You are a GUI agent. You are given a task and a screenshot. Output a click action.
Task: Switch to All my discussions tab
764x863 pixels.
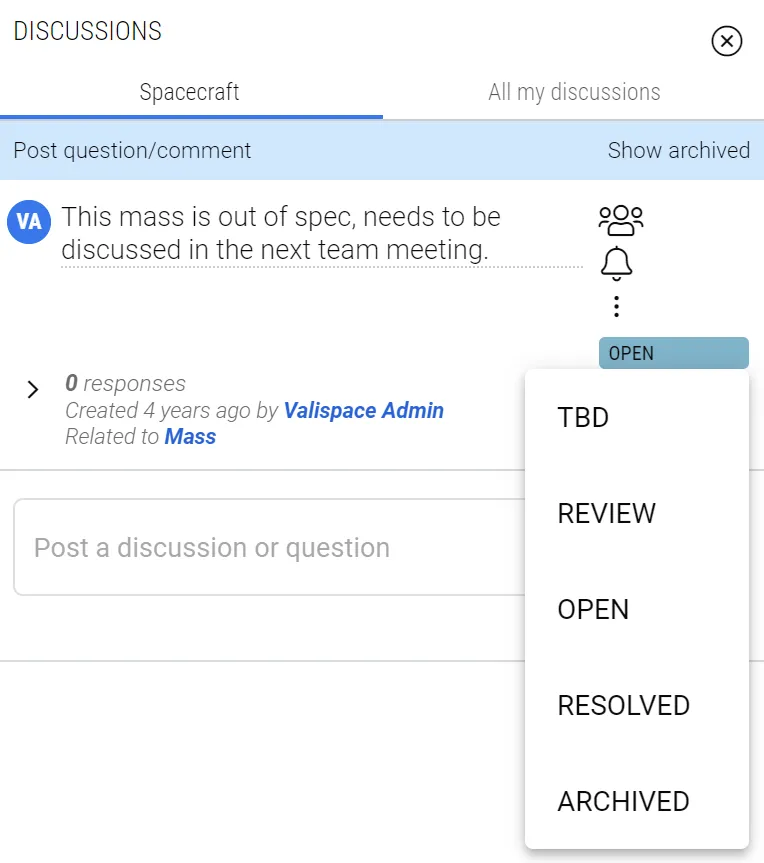click(574, 92)
